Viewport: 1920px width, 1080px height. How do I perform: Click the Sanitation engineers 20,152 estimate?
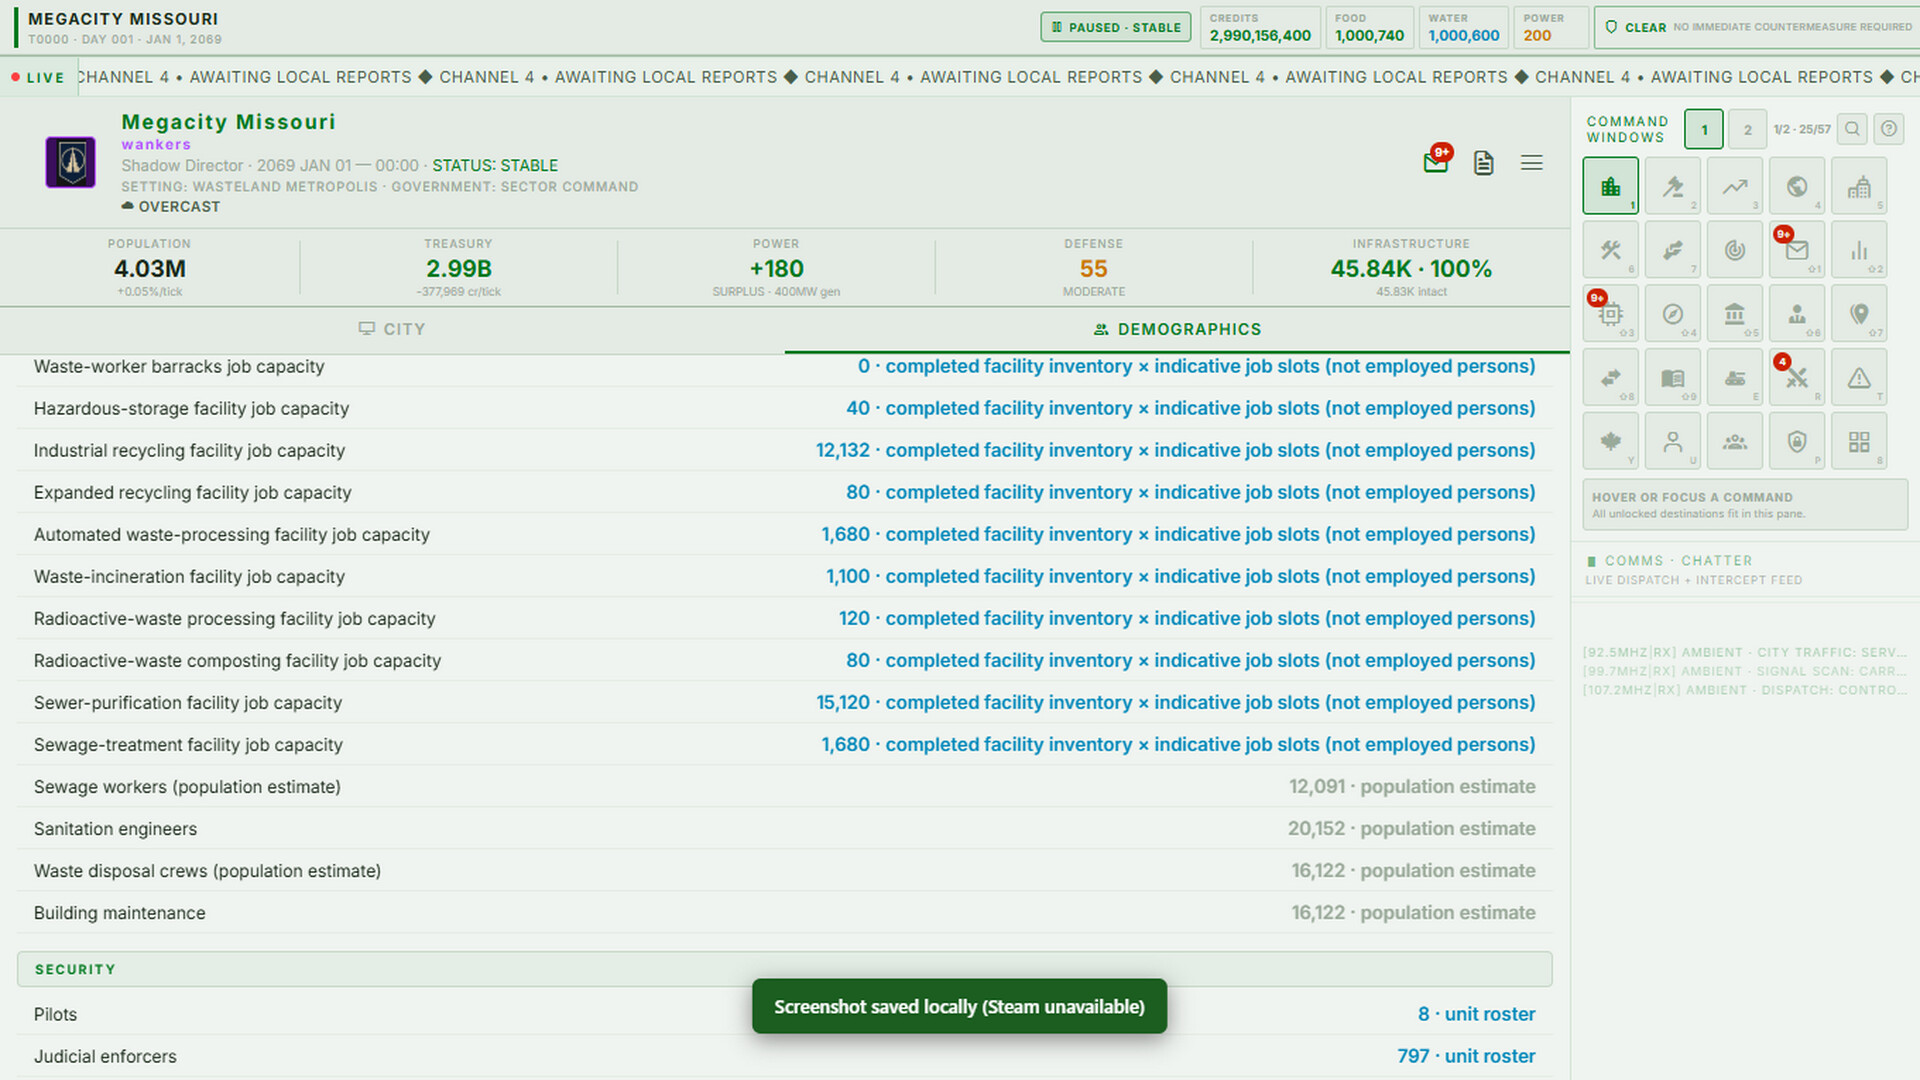point(1411,828)
